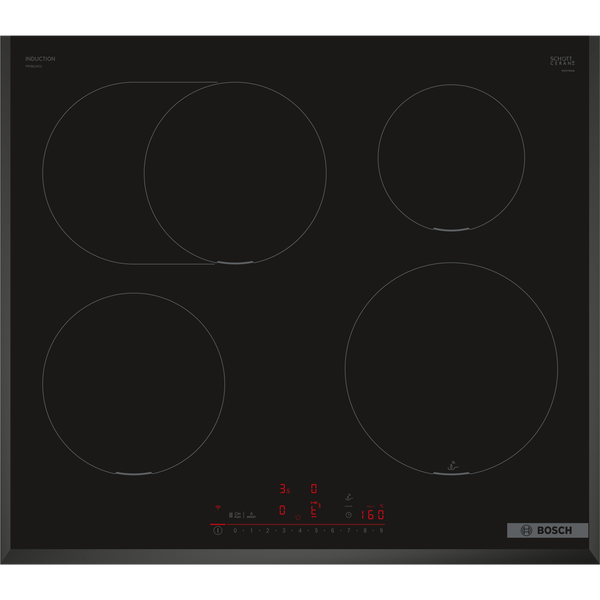Select the frying sensor pan icon above the timer

pos(349,497)
